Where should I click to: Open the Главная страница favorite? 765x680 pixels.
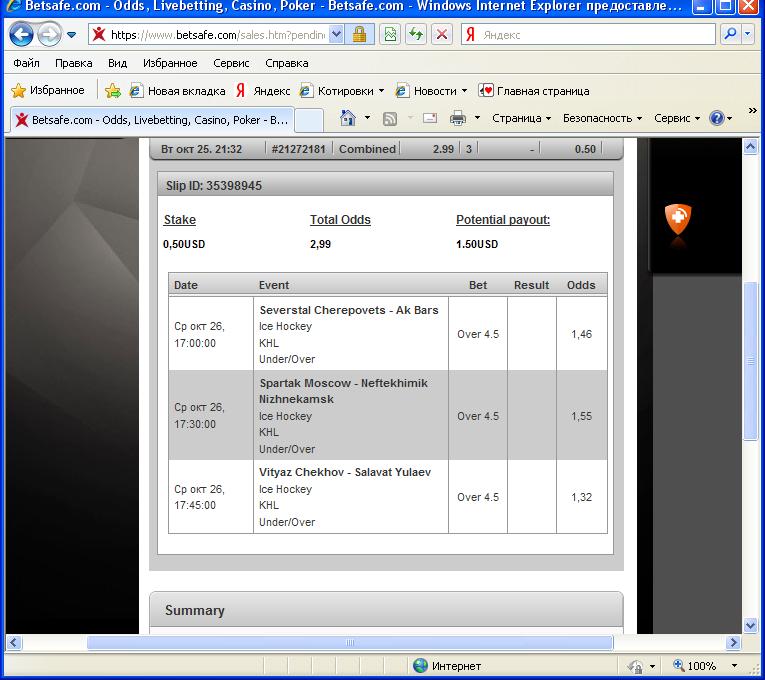534,91
